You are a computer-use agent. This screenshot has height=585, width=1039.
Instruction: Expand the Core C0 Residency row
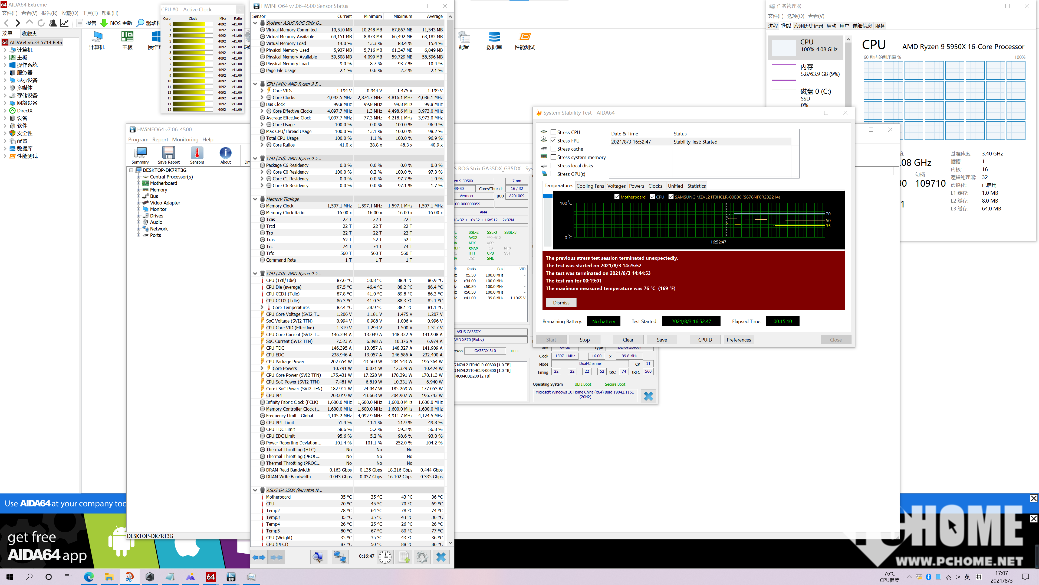click(x=262, y=172)
